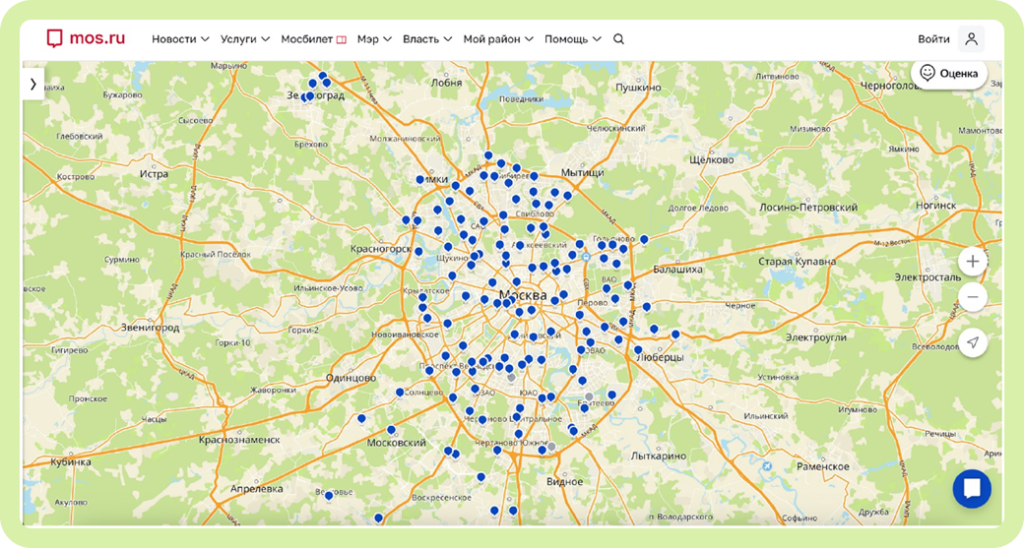Open the user profile avatar icon
Screen dimensions: 1024x548
coord(971,39)
